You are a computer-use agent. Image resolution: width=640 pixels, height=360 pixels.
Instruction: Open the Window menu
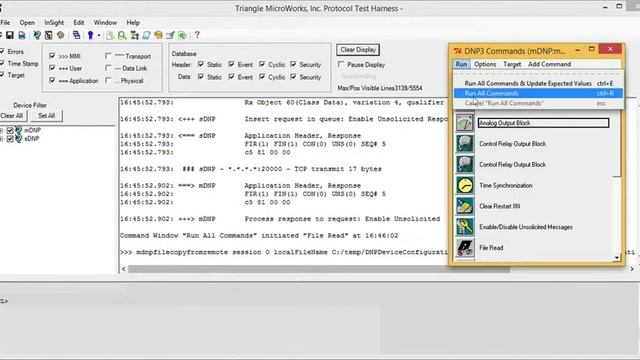point(105,22)
